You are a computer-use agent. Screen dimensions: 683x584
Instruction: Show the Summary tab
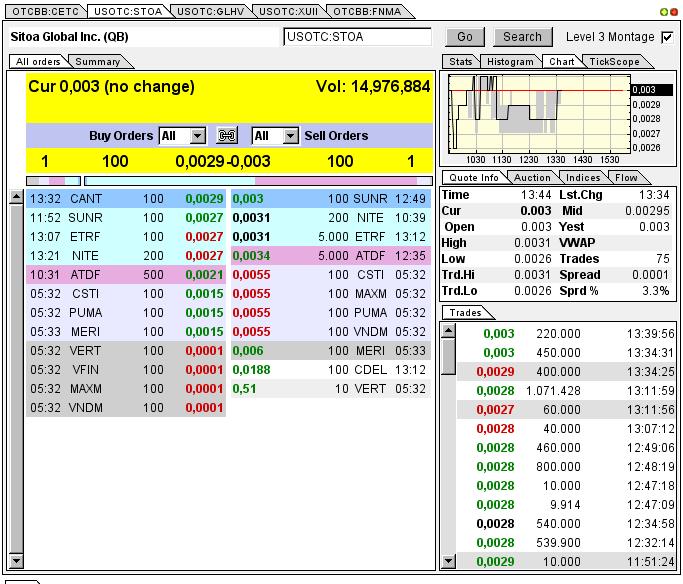pyautogui.click(x=97, y=62)
